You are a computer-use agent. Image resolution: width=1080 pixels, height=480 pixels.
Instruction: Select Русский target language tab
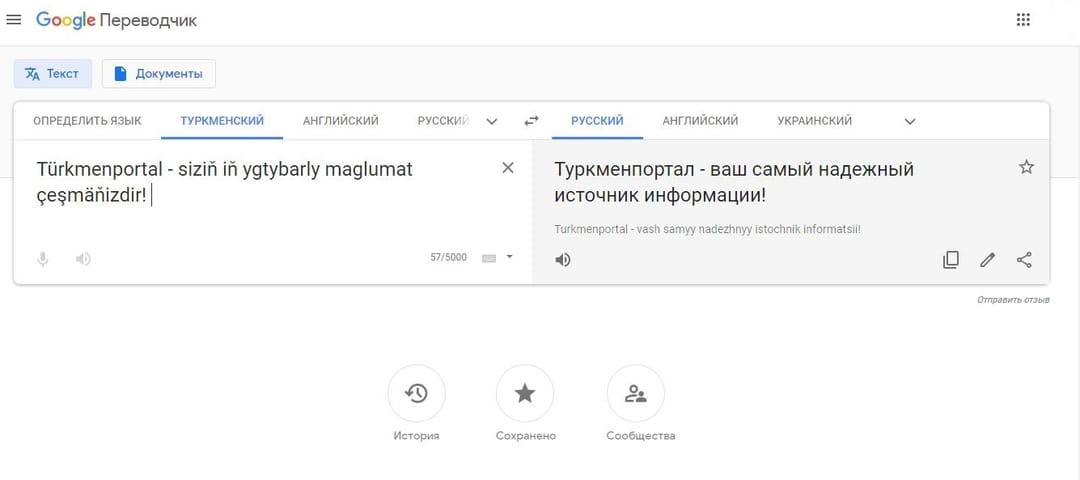597,121
